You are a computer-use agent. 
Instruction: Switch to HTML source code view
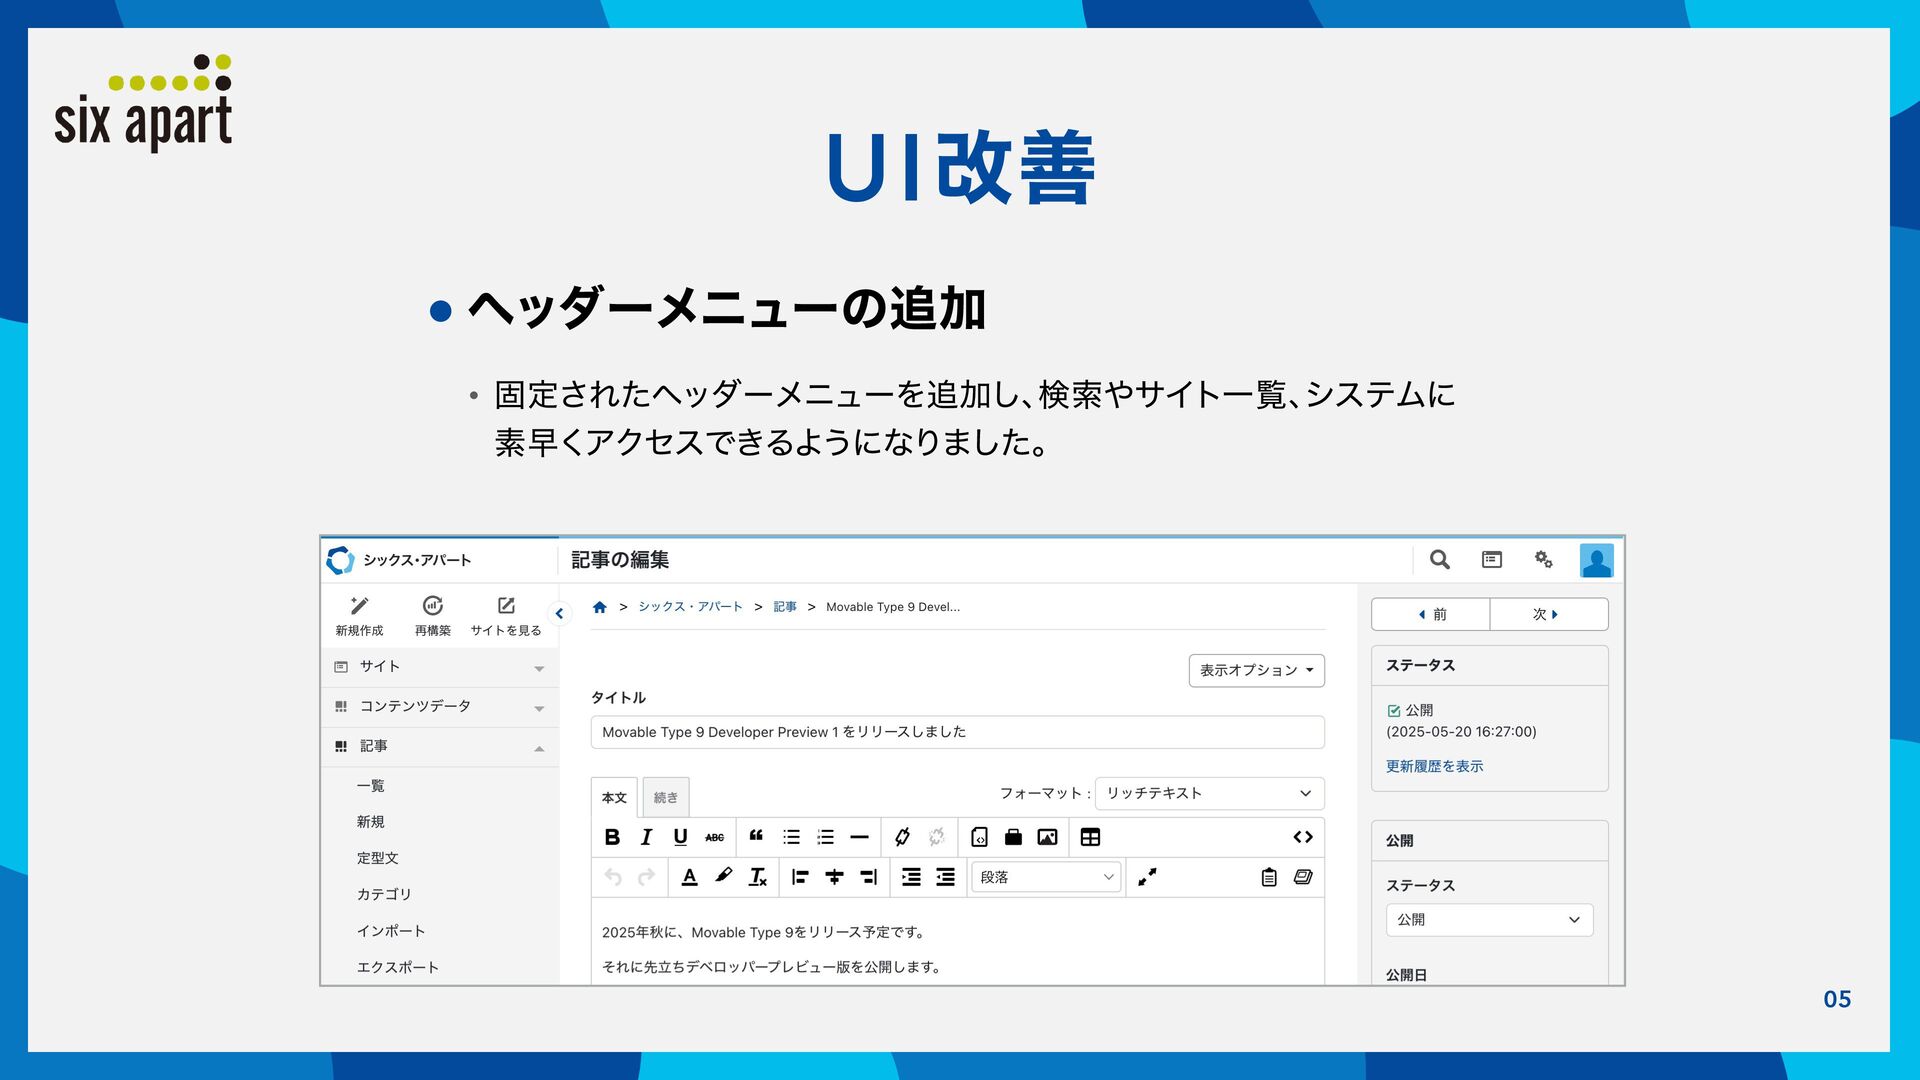point(1302,837)
